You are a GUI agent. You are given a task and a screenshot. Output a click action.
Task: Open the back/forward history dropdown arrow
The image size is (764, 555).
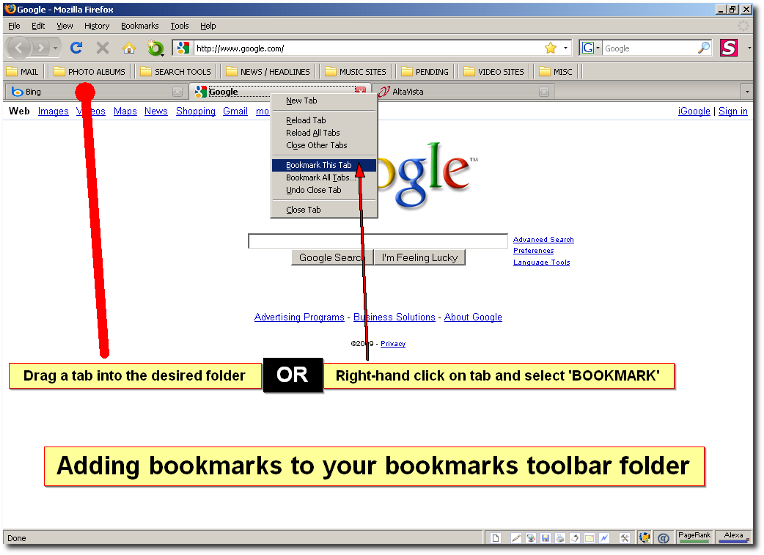coord(56,48)
